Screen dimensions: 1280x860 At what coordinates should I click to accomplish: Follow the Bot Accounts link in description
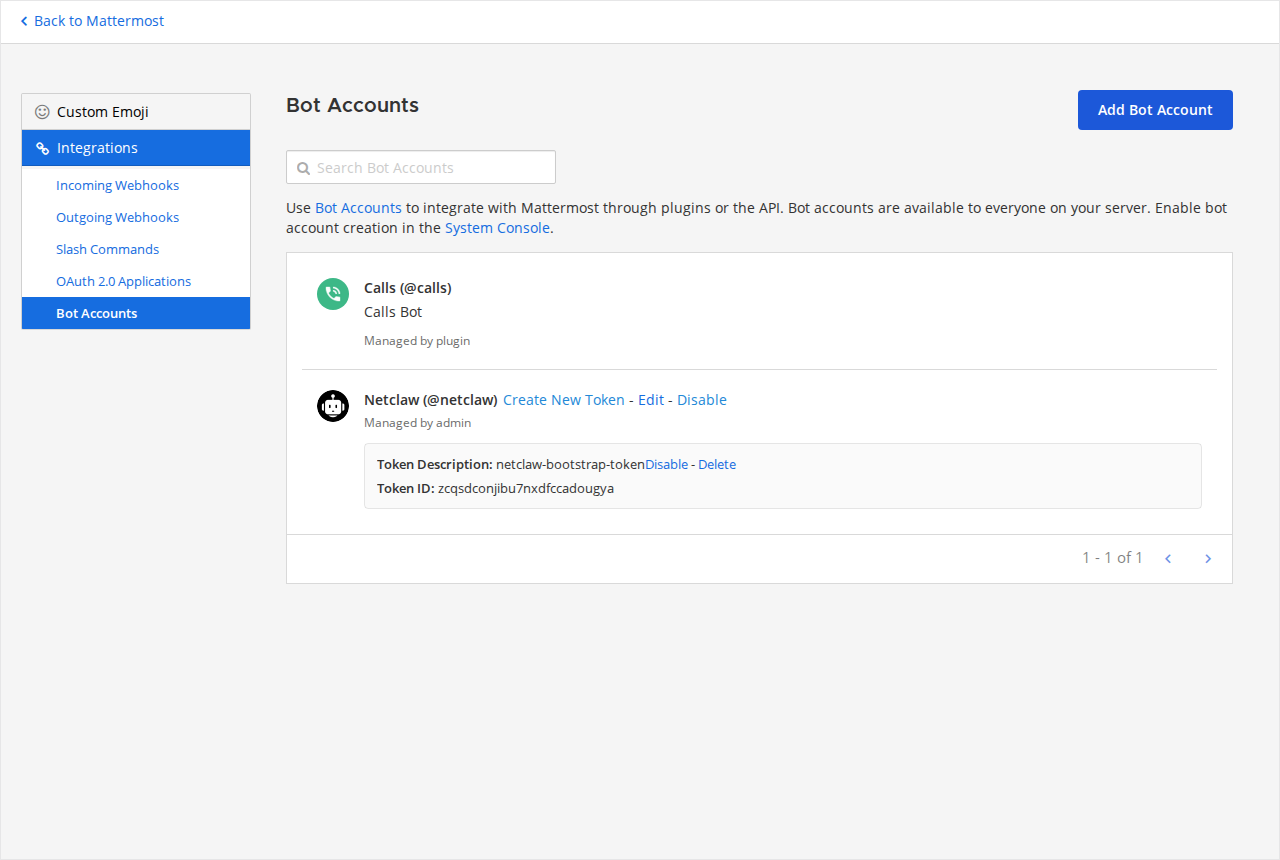click(358, 208)
